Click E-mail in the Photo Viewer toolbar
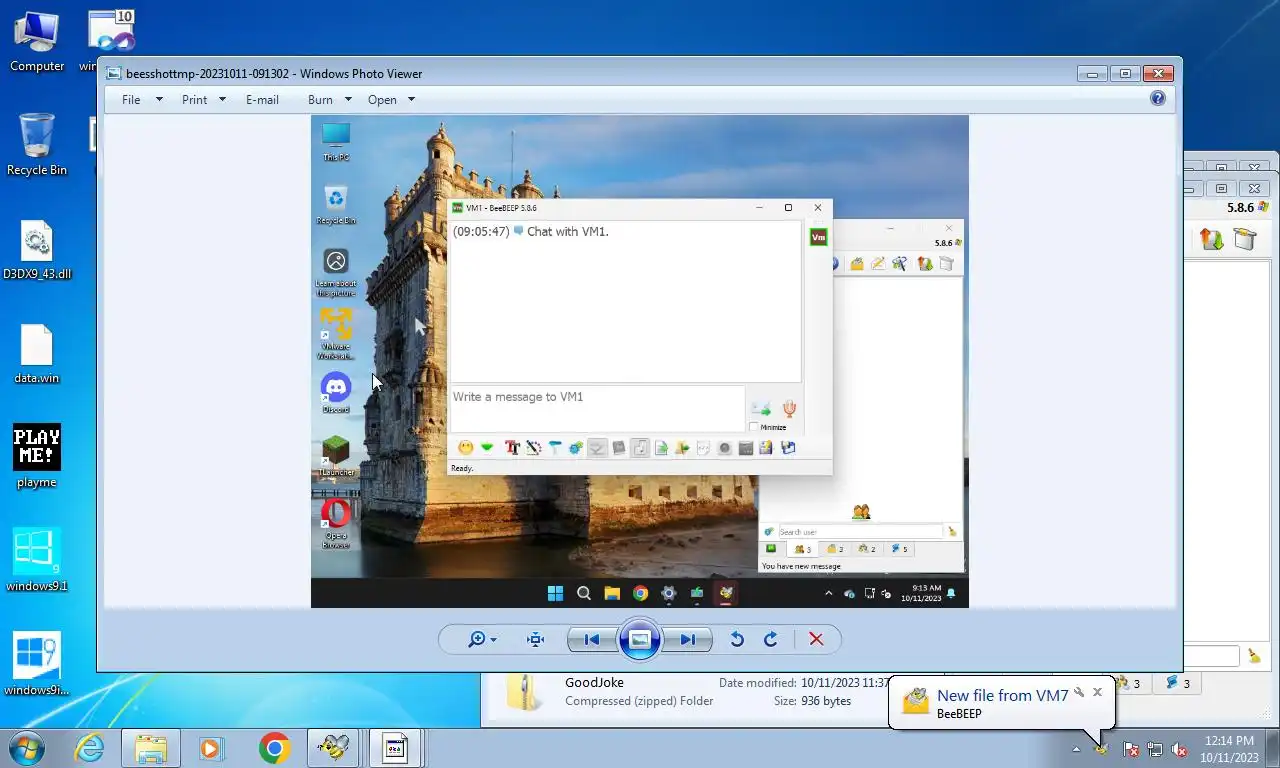Viewport: 1280px width, 768px height. tap(262, 99)
